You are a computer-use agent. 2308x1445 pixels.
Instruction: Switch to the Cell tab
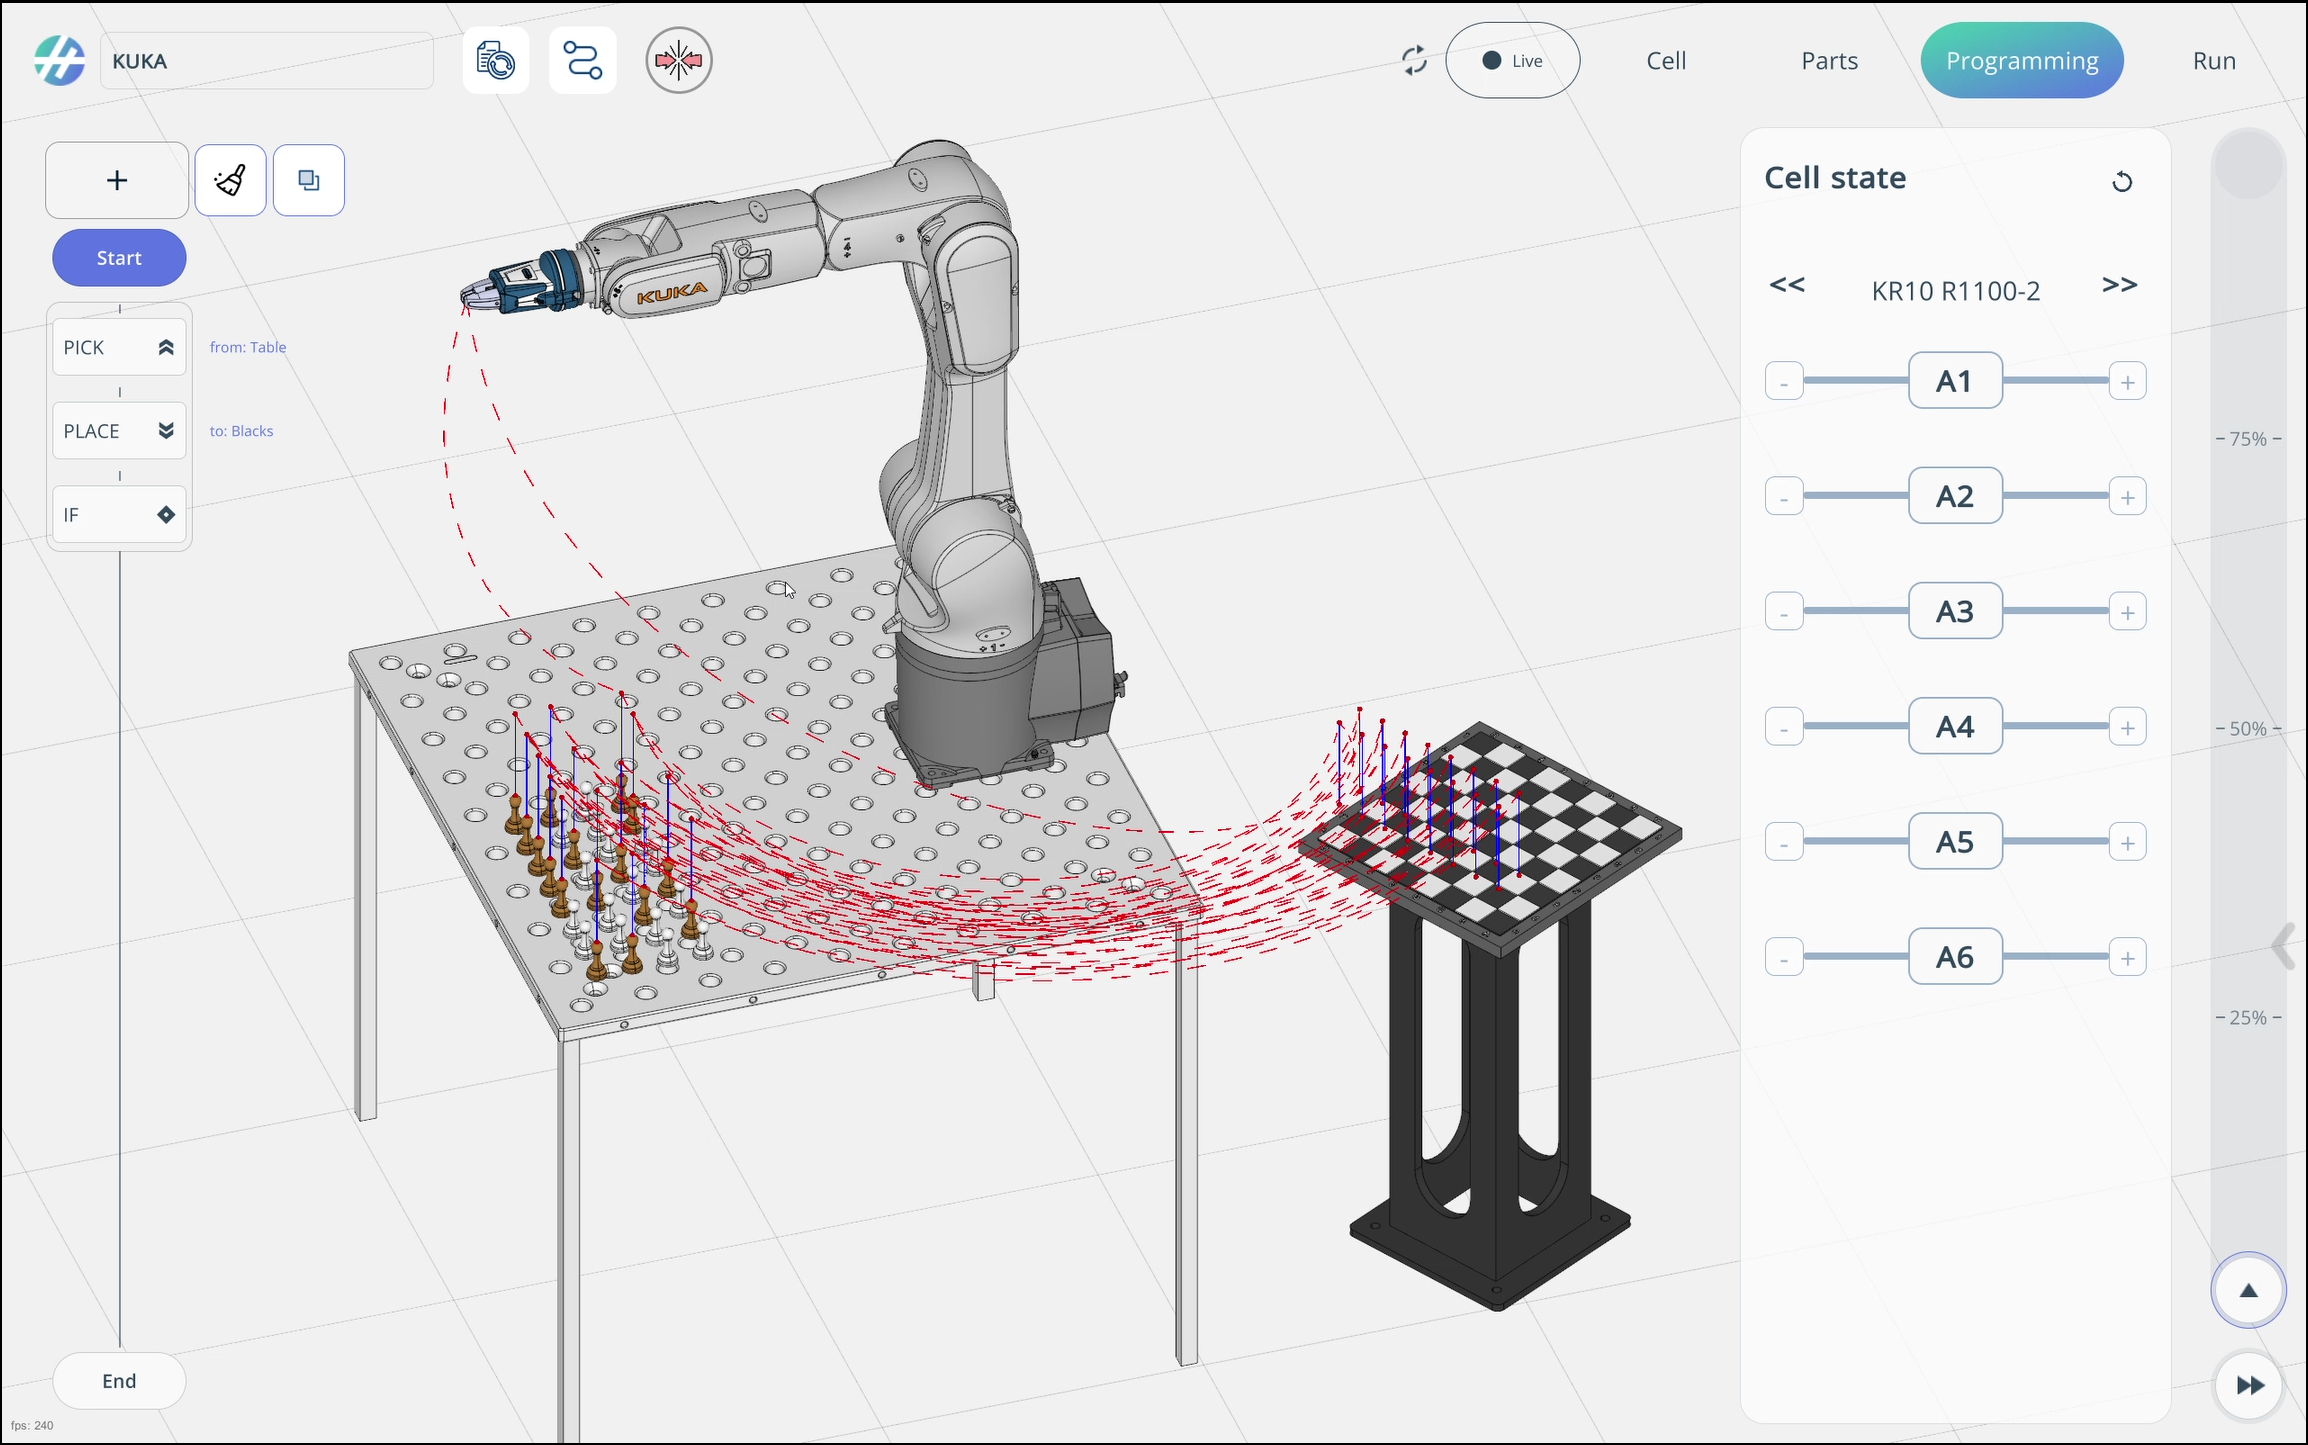click(1666, 61)
